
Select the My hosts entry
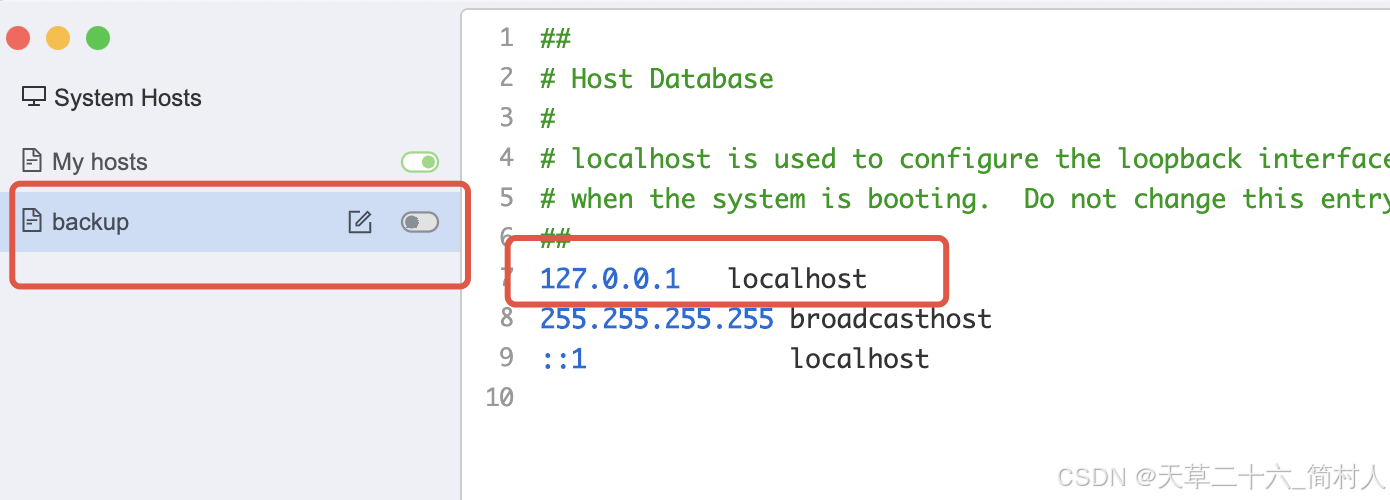230,161
